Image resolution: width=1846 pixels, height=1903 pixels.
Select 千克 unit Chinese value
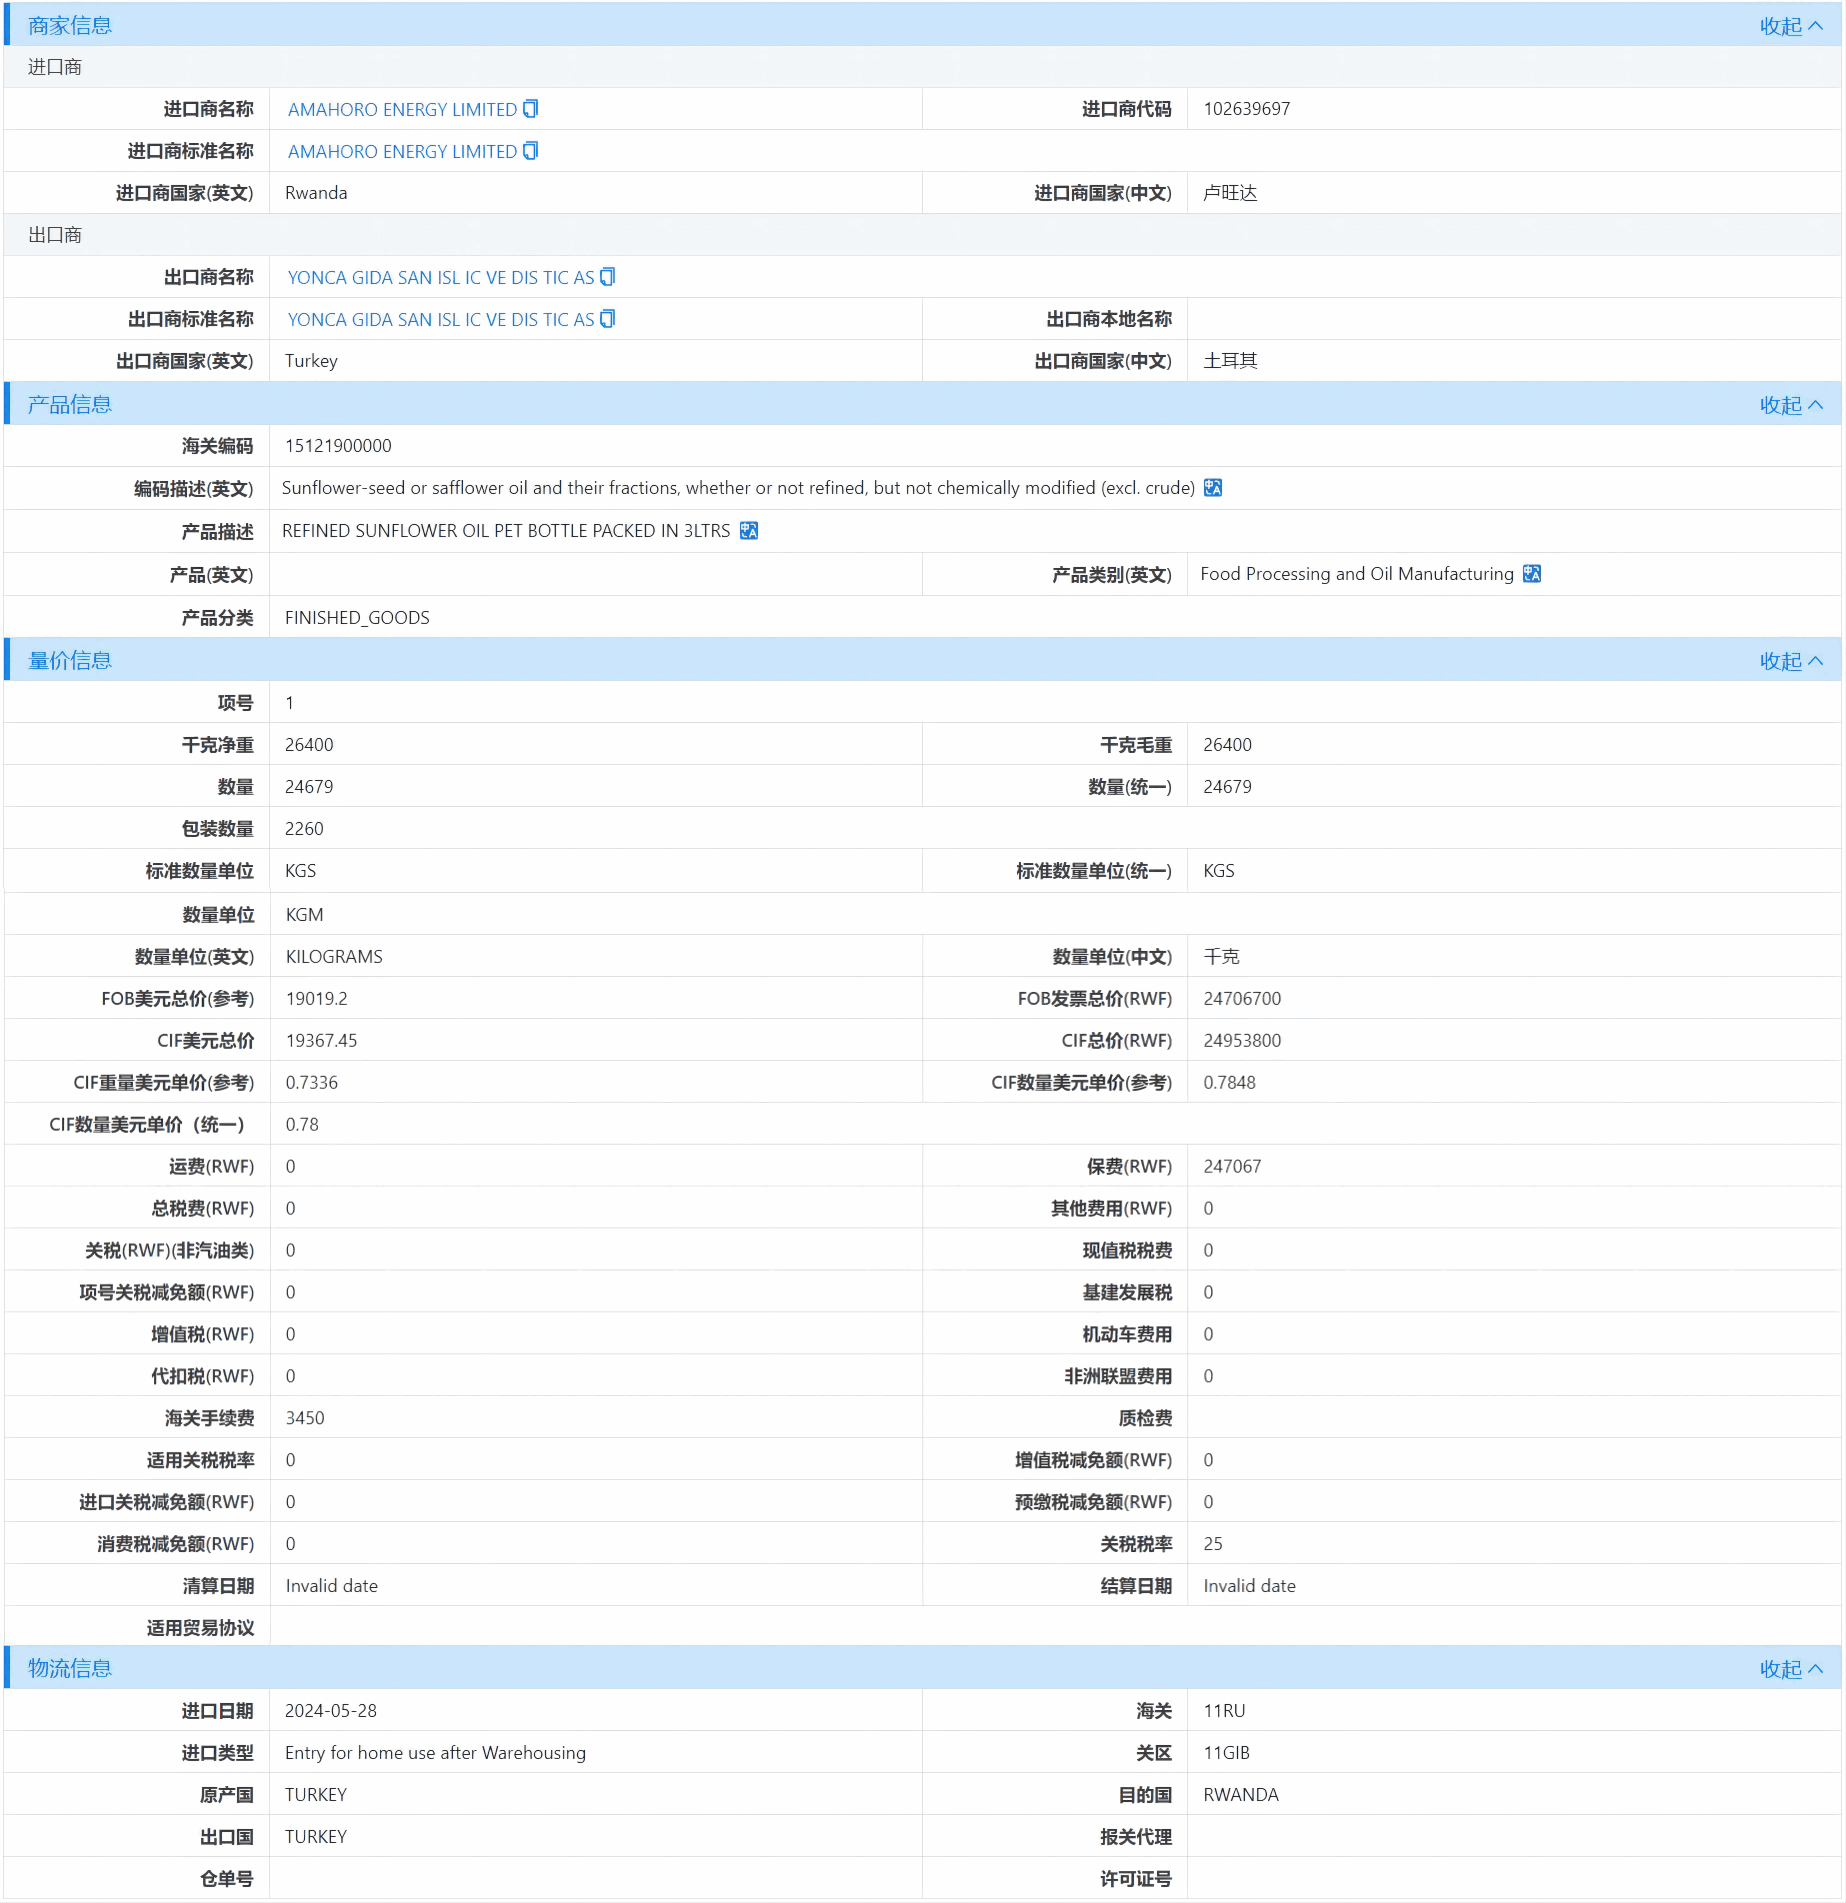point(1221,957)
